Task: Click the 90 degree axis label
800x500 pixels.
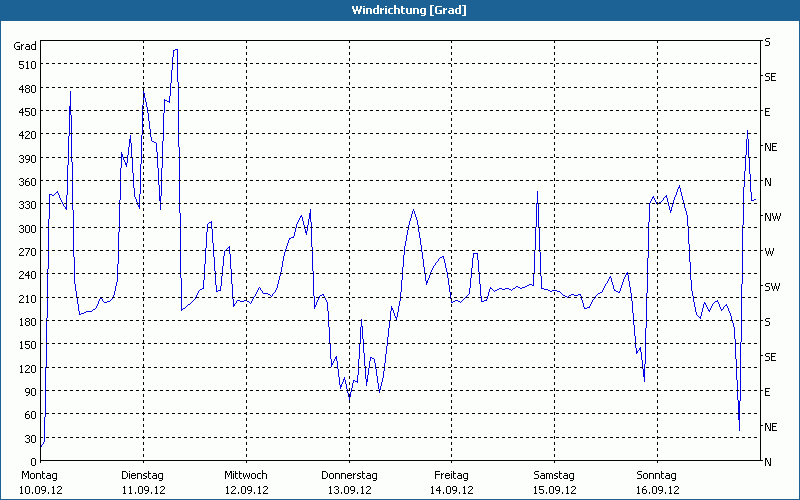Action: click(x=31, y=392)
